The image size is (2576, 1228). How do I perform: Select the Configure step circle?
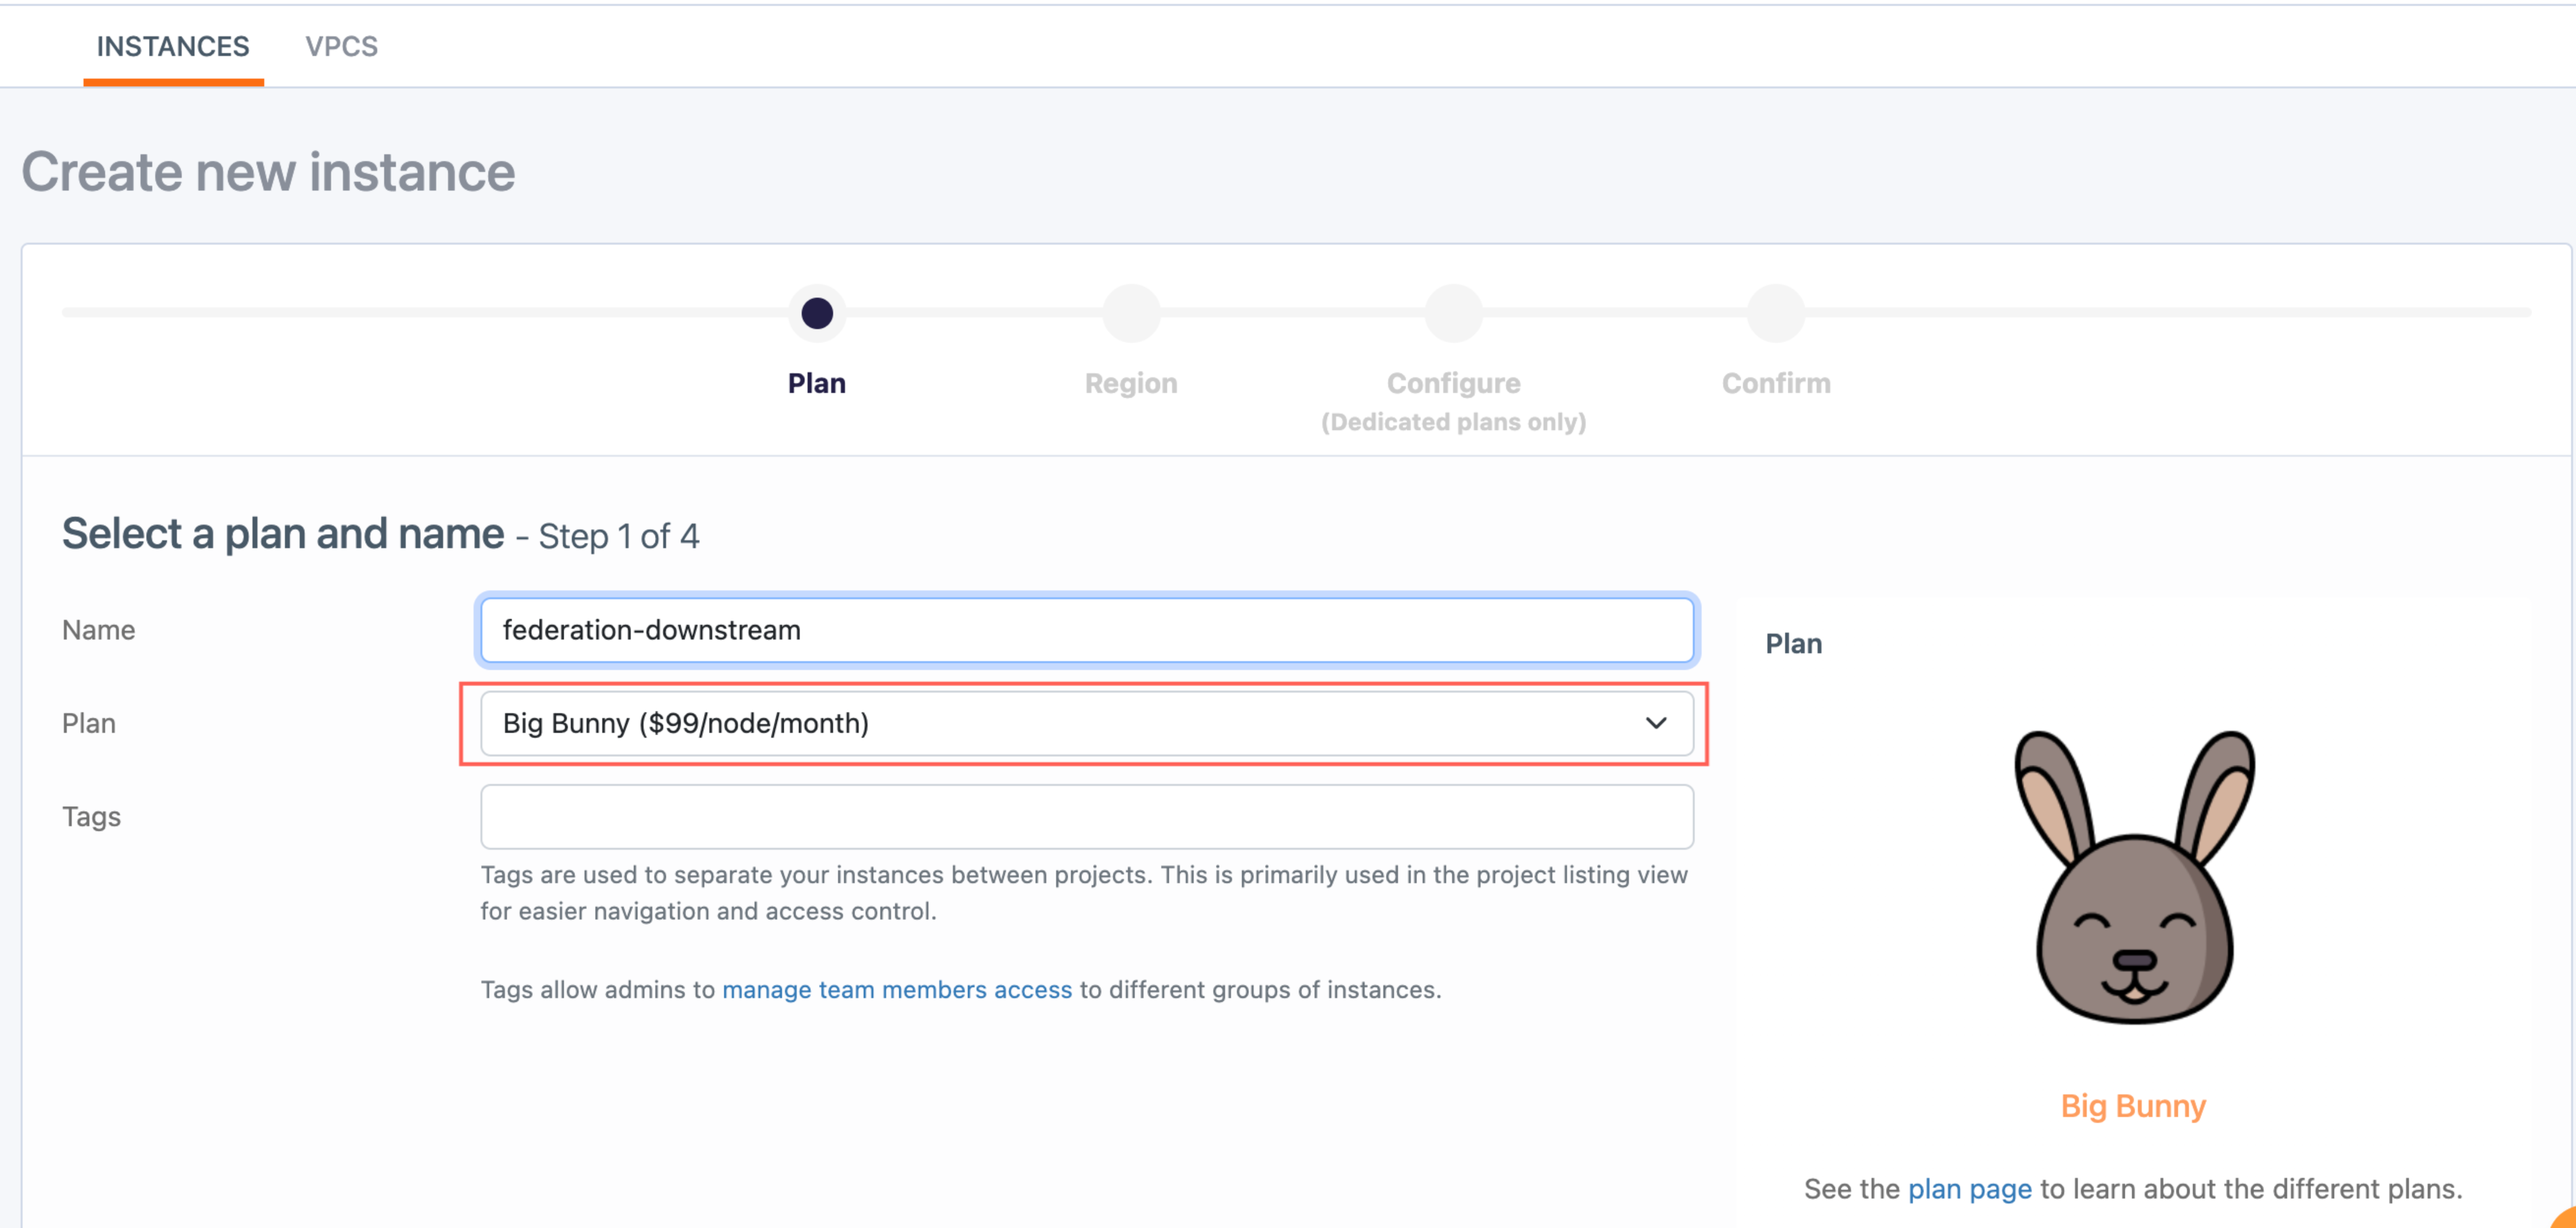pyautogui.click(x=1453, y=313)
